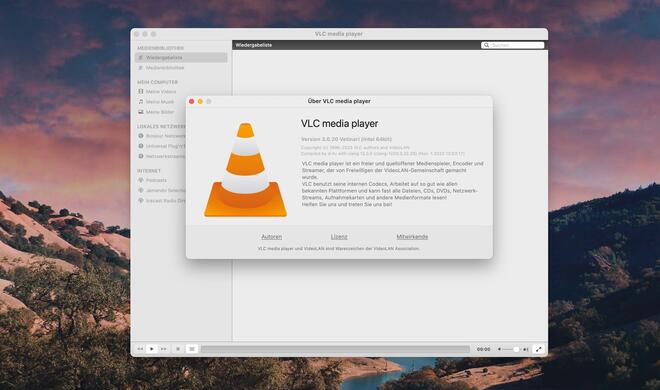
Task: Open Jamendo Selections in the sidebar
Action: pyautogui.click(x=165, y=191)
